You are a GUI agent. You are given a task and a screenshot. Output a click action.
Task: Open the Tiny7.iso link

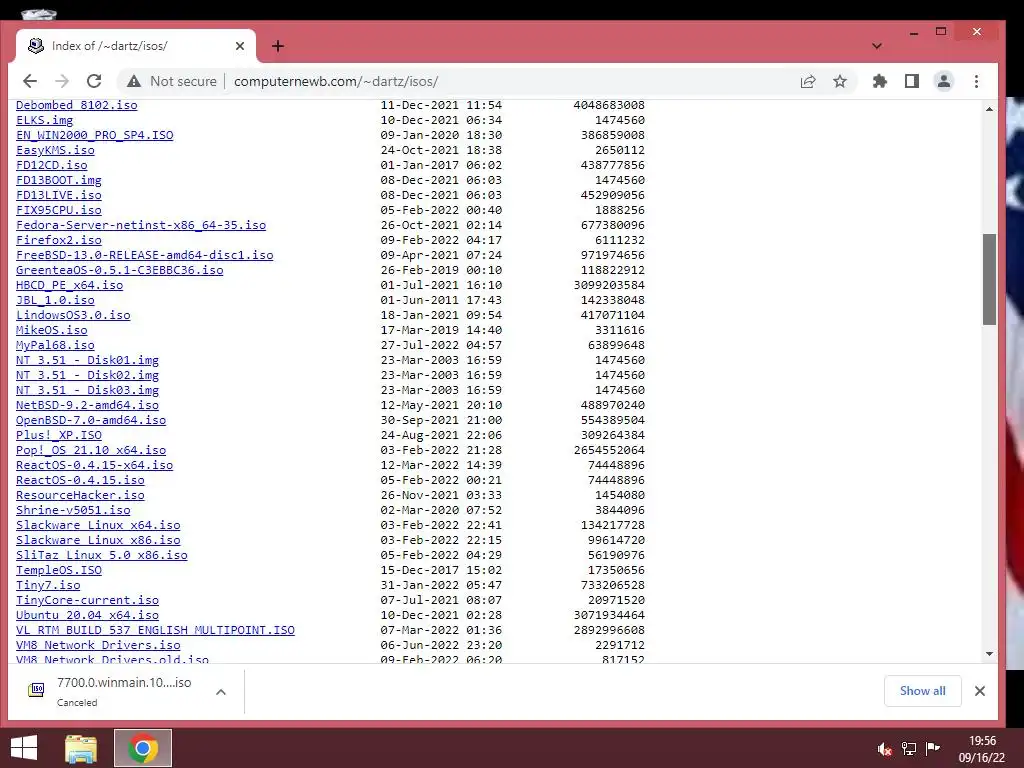pyautogui.click(x=48, y=586)
